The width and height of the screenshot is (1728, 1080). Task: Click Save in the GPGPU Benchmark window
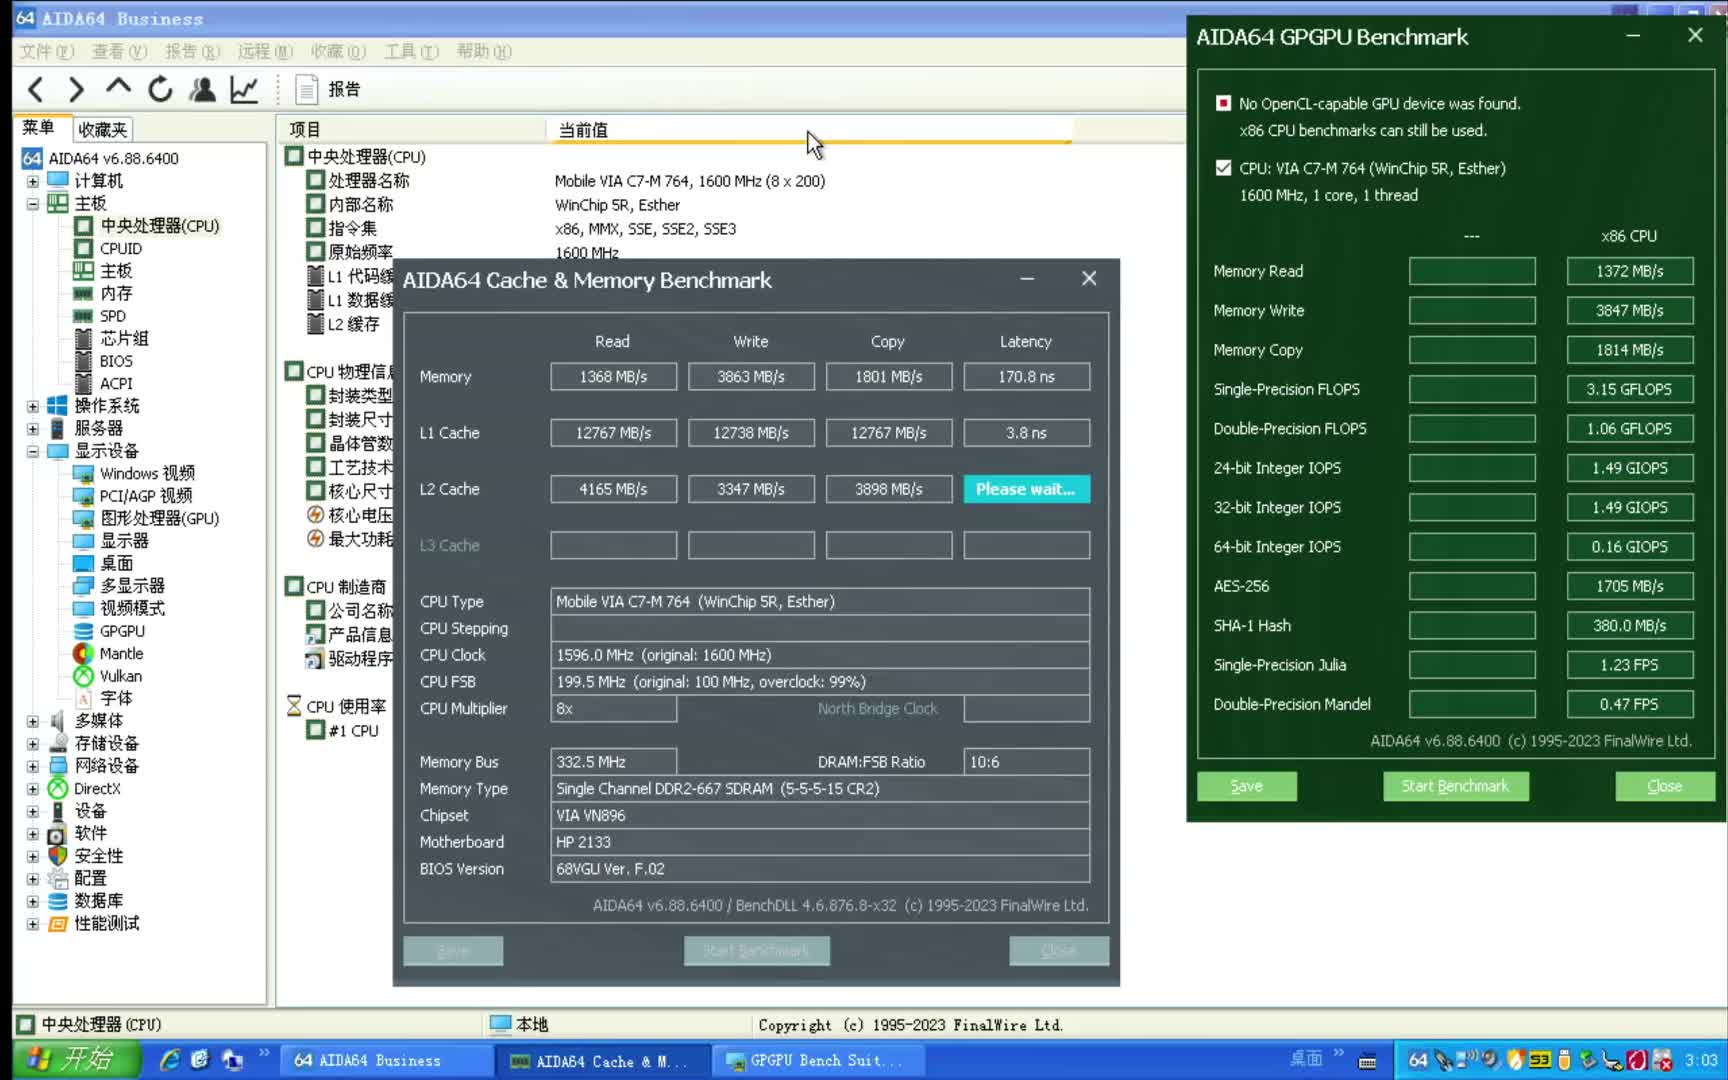pyautogui.click(x=1246, y=786)
